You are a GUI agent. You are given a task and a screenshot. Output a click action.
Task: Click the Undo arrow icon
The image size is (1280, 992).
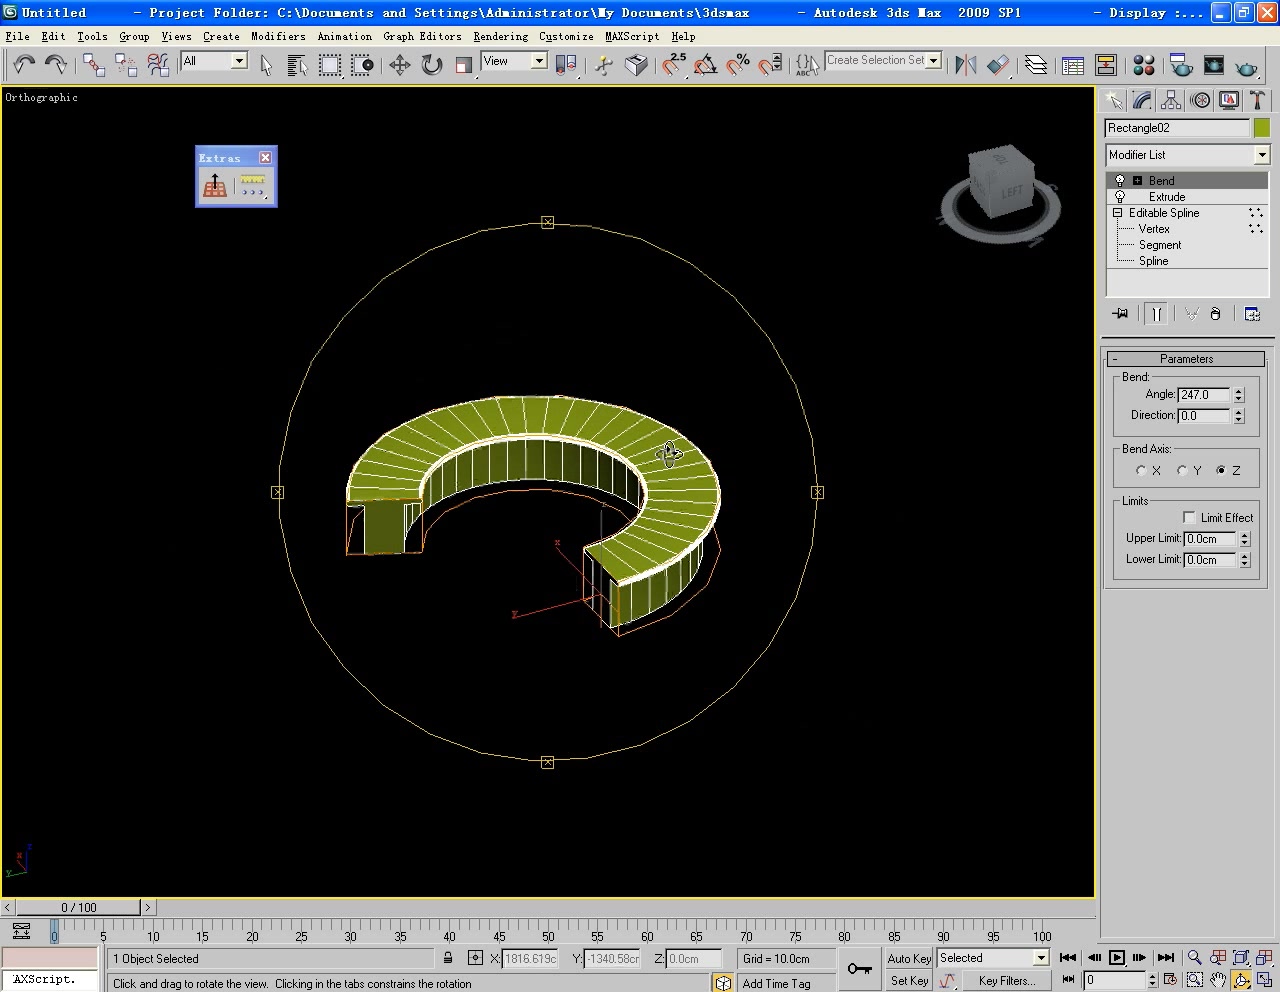pos(23,65)
